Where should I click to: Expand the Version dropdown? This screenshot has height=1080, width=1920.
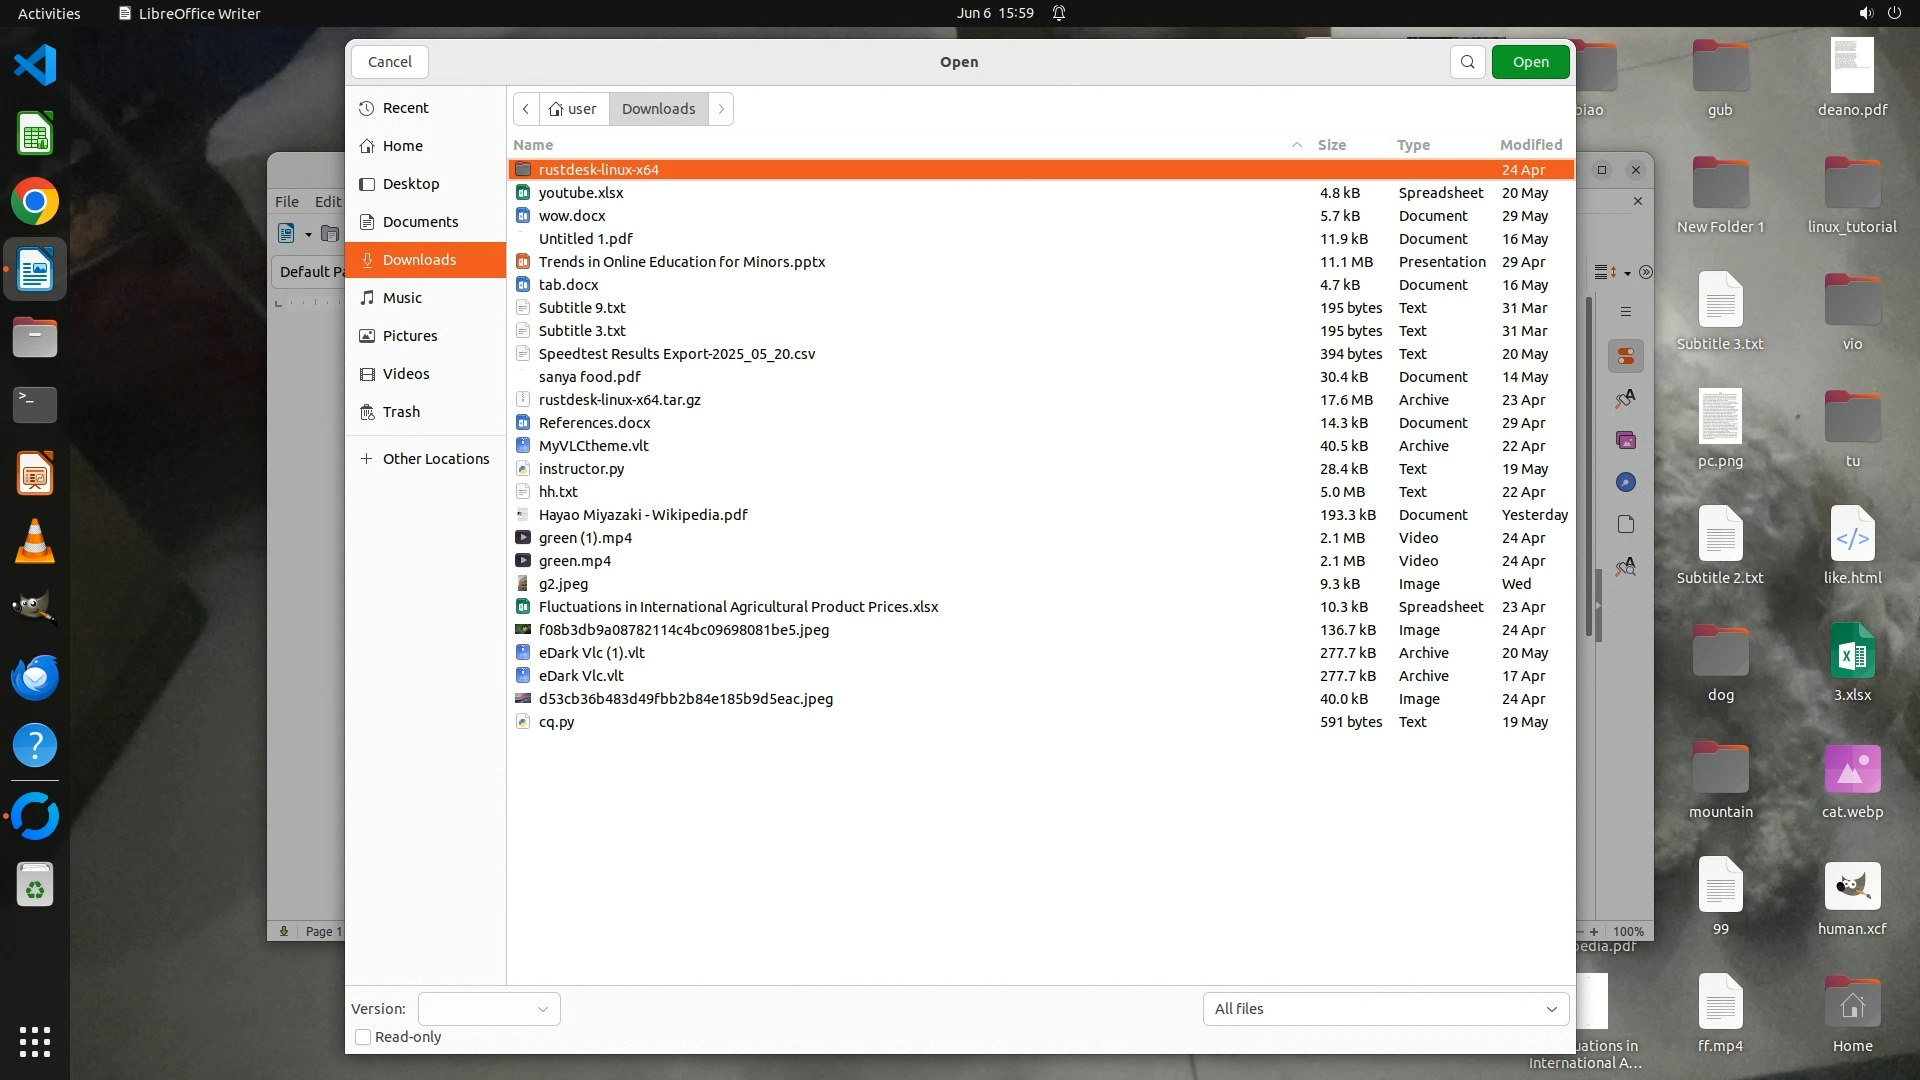[x=489, y=1009]
